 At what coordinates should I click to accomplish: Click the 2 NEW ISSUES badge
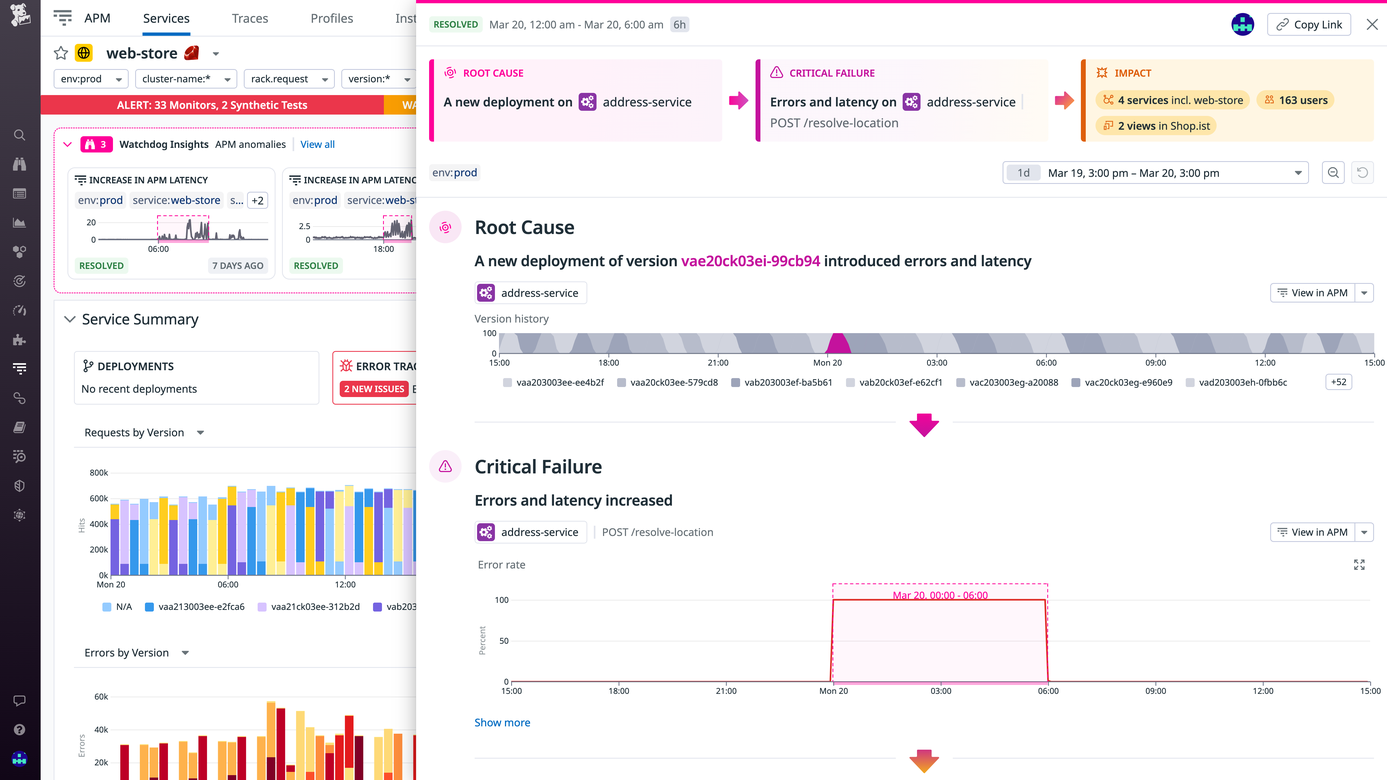coord(373,389)
